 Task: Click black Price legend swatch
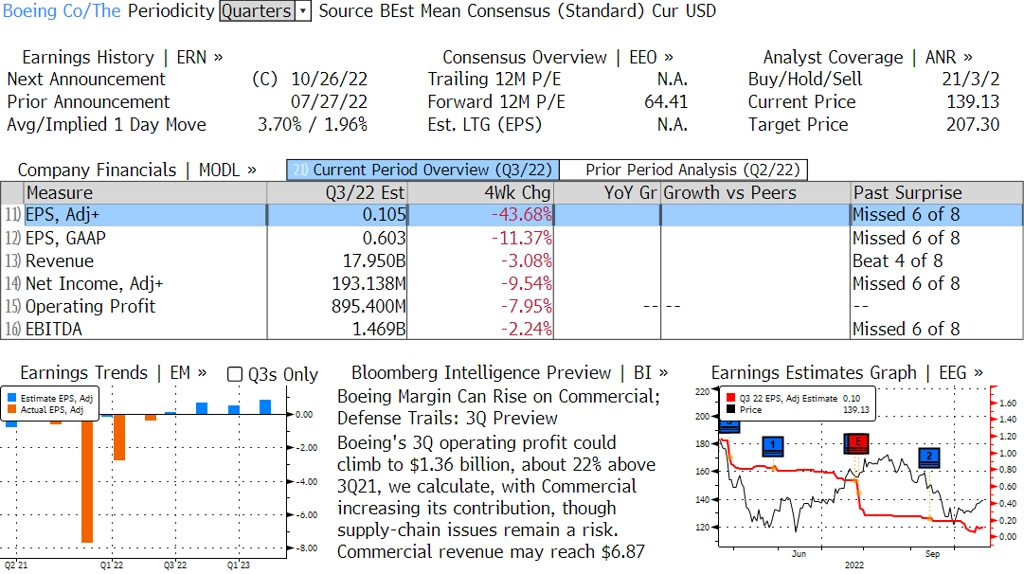point(730,409)
